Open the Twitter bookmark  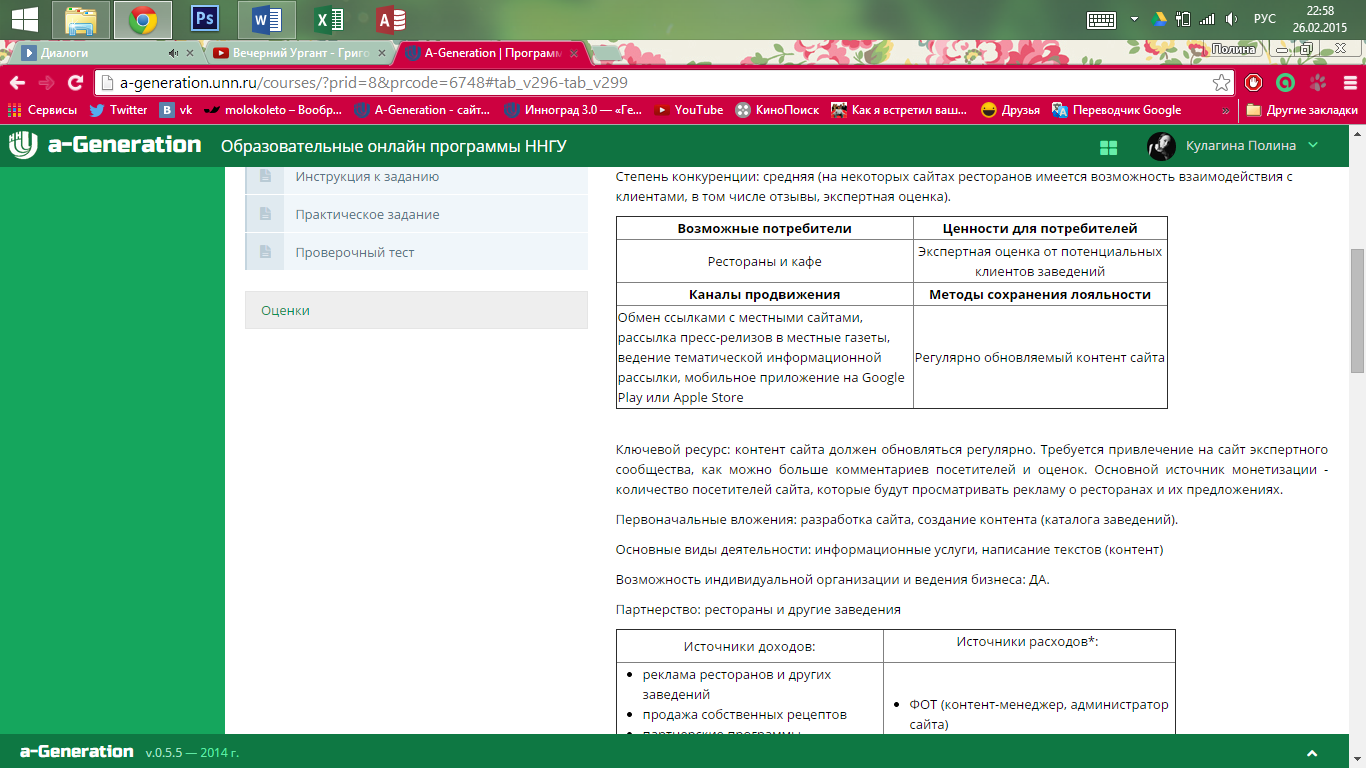pyautogui.click(x=118, y=110)
